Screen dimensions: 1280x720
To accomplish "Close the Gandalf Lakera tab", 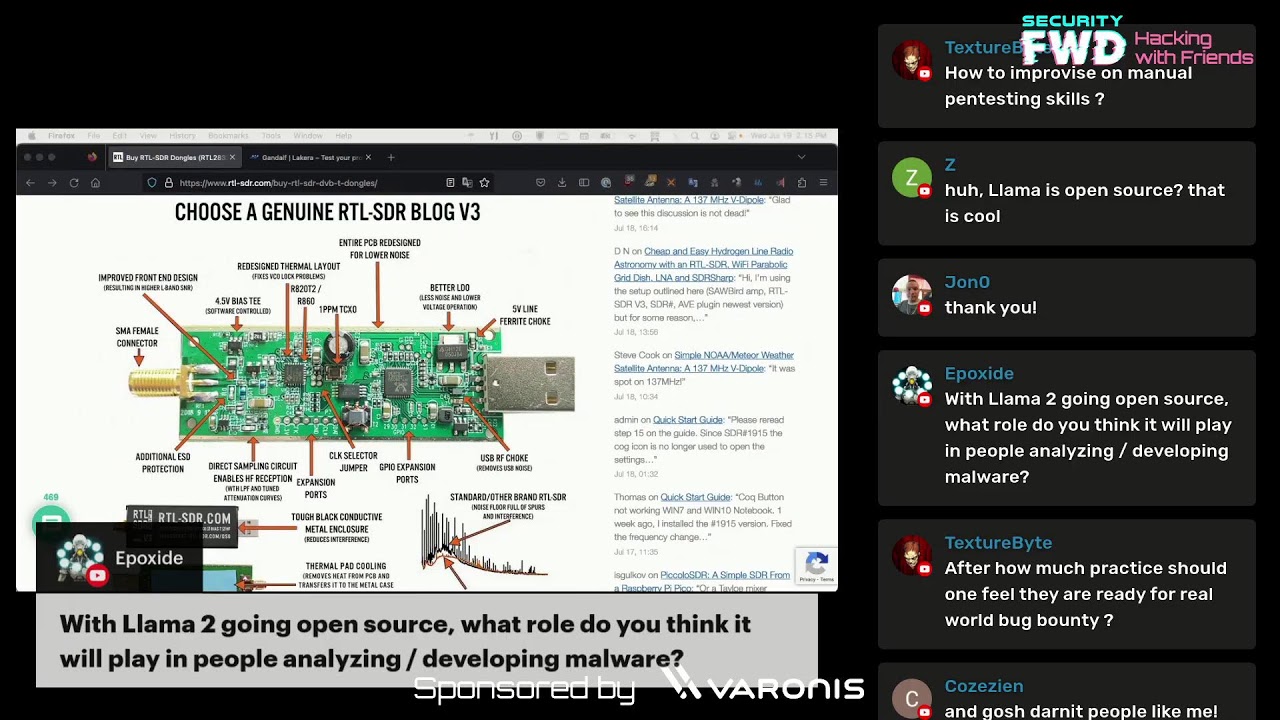I will [x=368, y=157].
